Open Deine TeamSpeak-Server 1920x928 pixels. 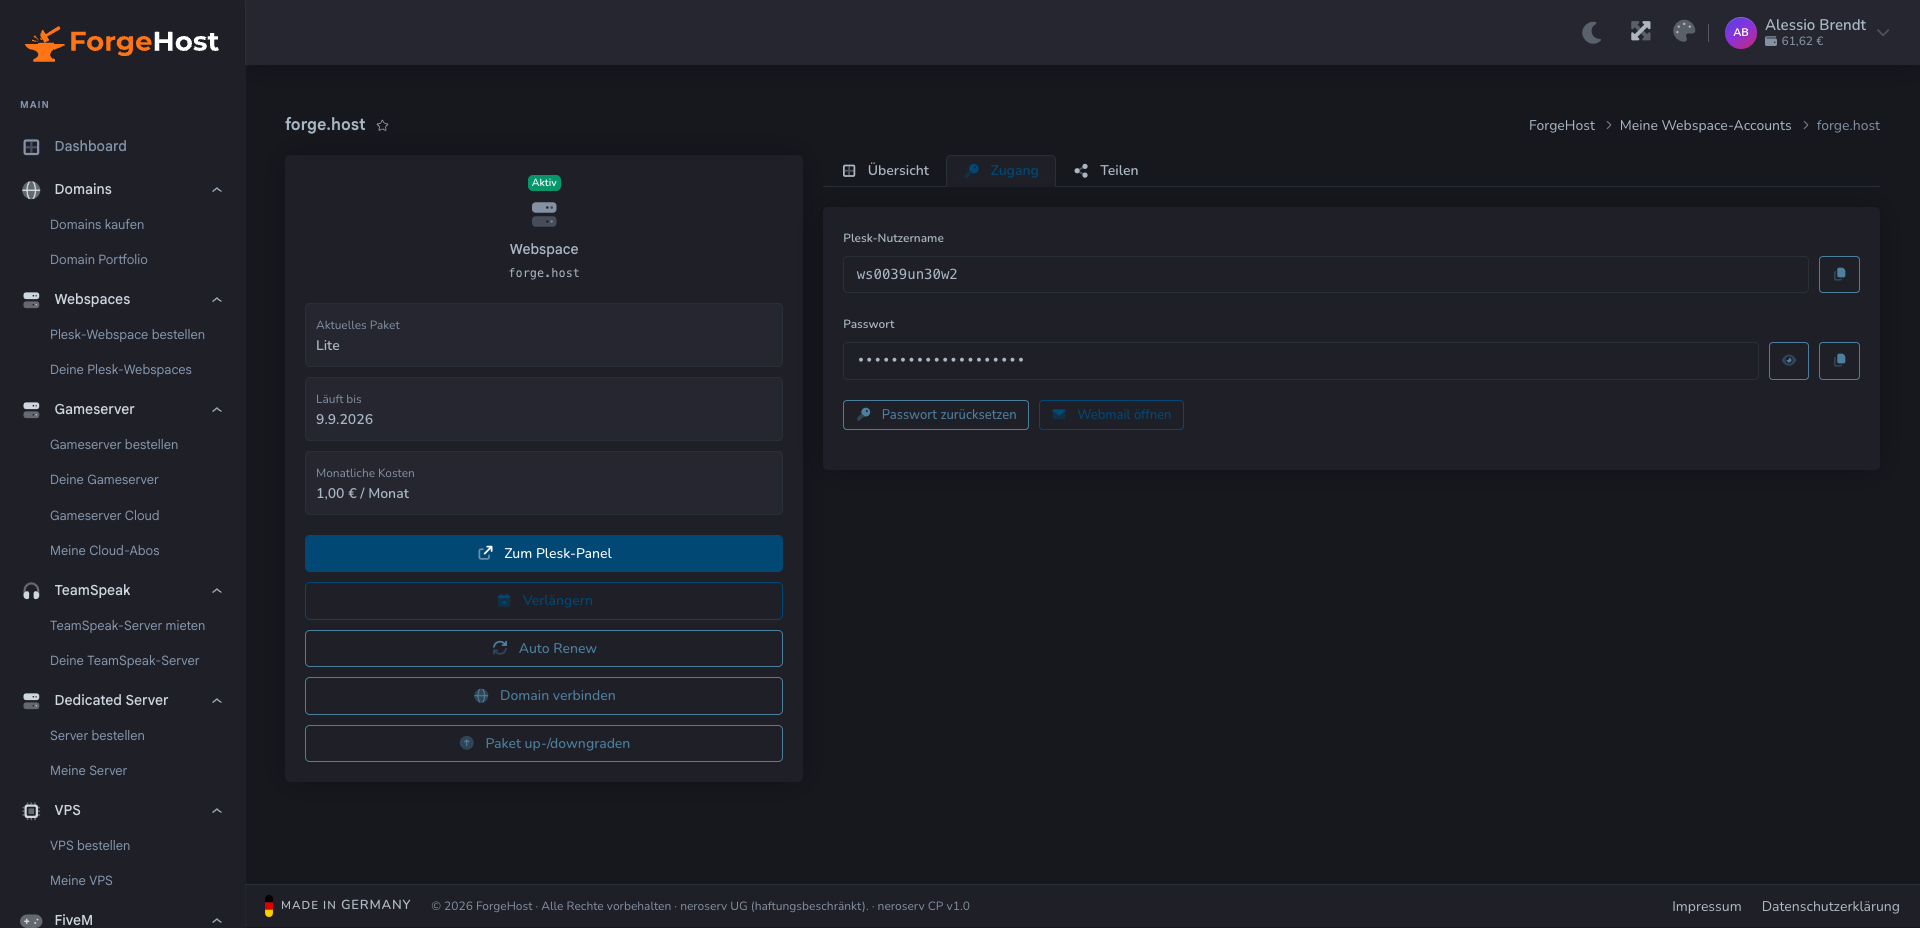click(124, 661)
